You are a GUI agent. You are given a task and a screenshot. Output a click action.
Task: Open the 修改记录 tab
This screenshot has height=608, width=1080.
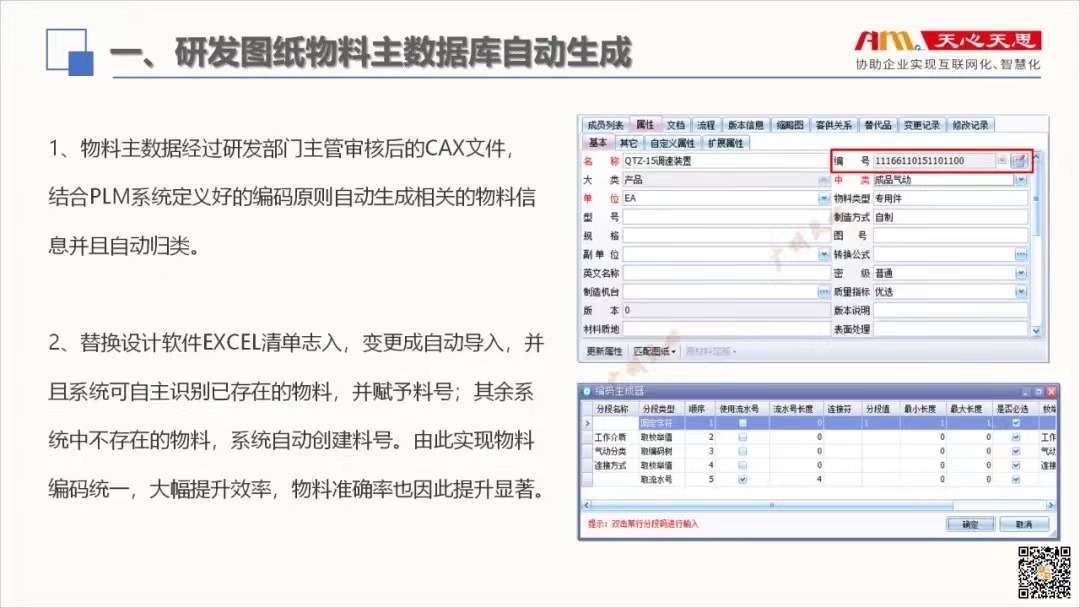(x=970, y=125)
